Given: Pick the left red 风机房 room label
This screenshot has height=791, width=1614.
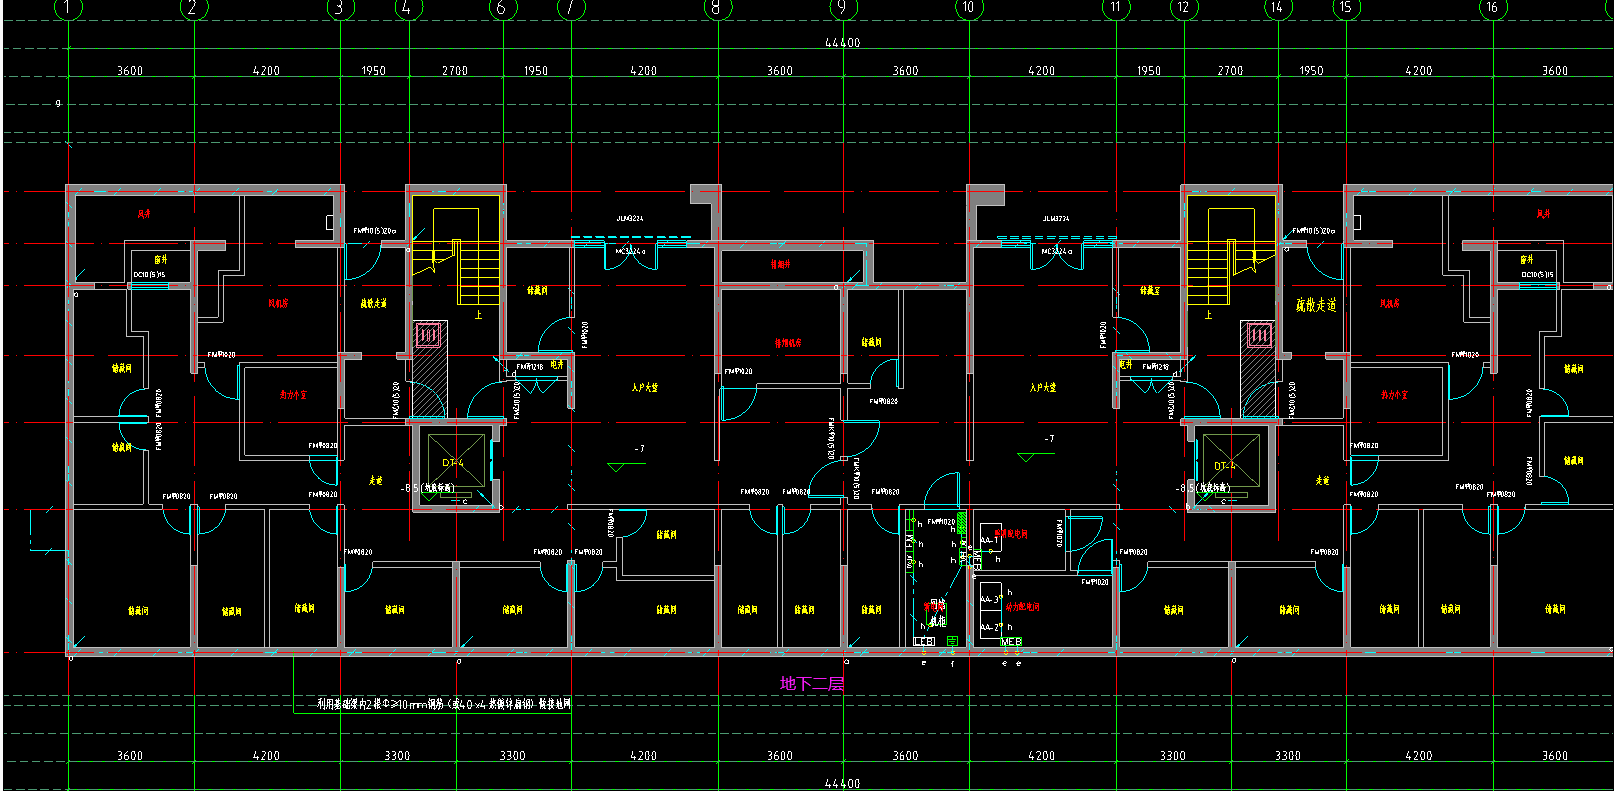Looking at the screenshot, I should pyautogui.click(x=278, y=303).
